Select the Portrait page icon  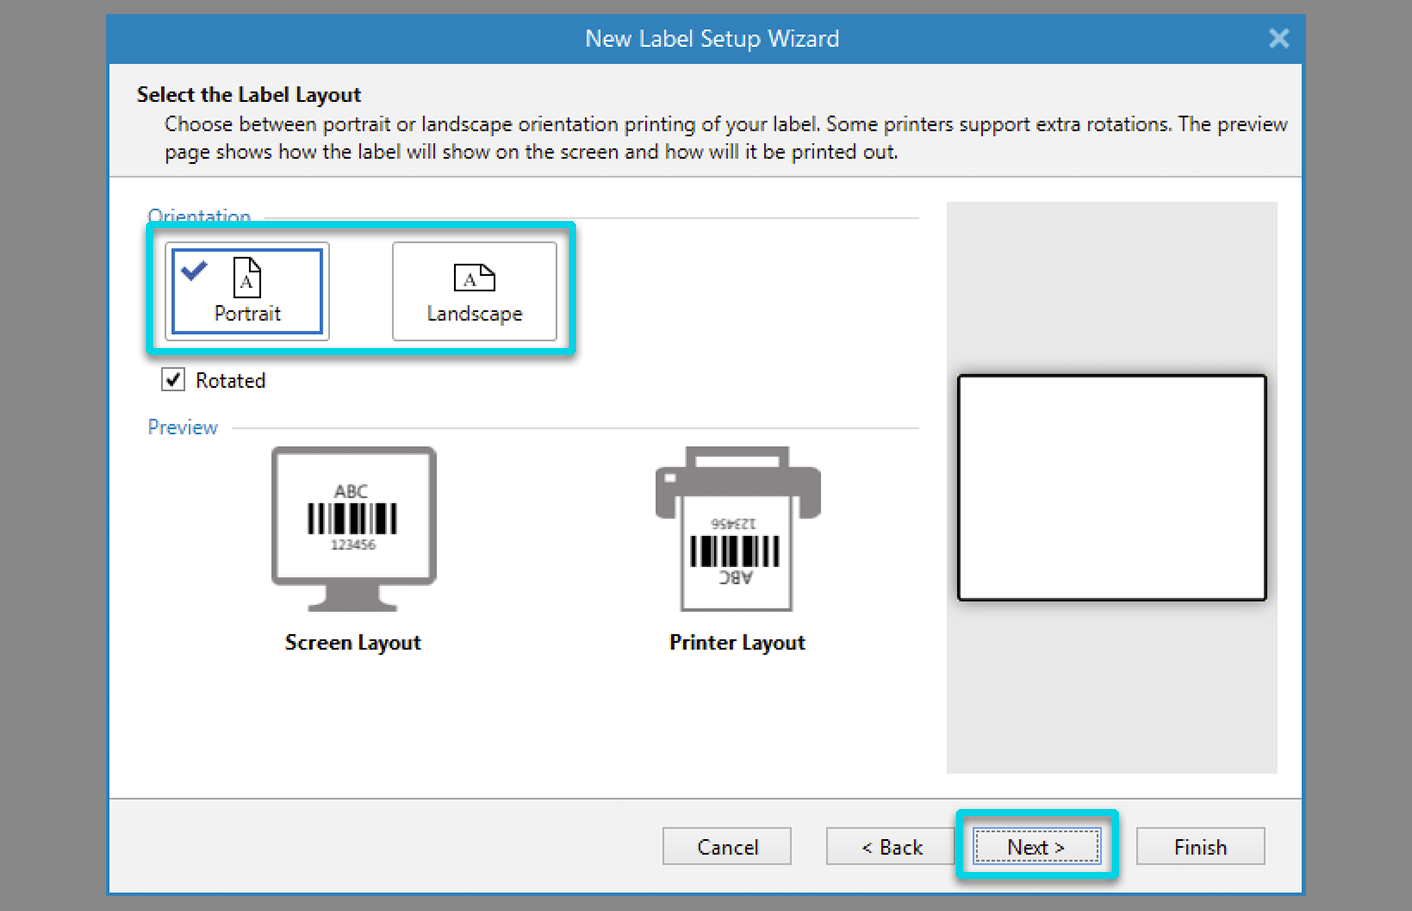(247, 278)
